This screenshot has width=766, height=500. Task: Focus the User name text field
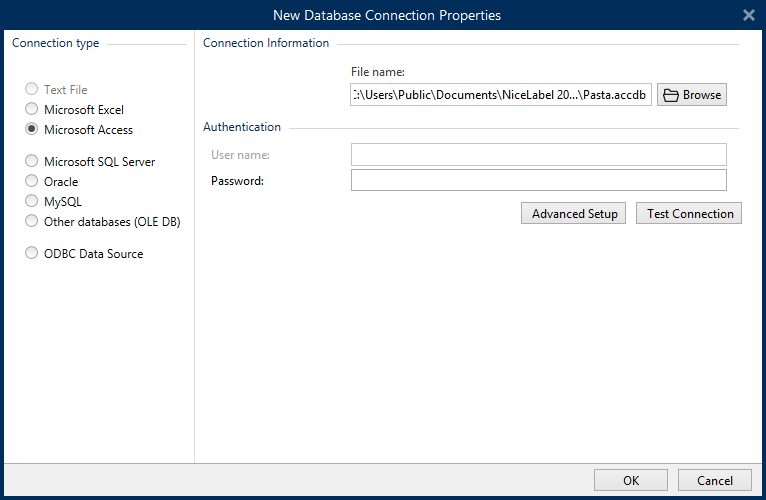(x=538, y=154)
